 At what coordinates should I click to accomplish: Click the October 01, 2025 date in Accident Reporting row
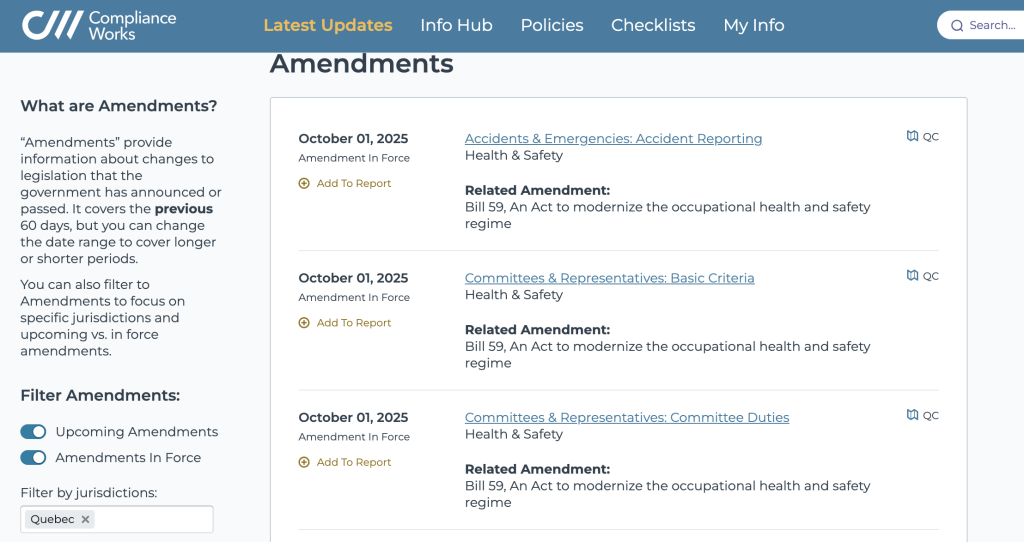coord(353,138)
